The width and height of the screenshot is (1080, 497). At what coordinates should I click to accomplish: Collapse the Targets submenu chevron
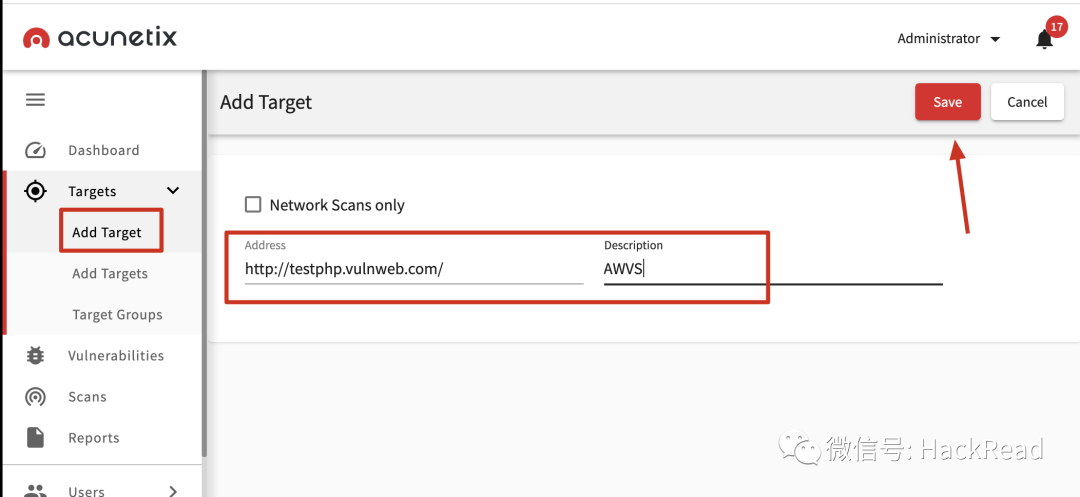point(173,191)
